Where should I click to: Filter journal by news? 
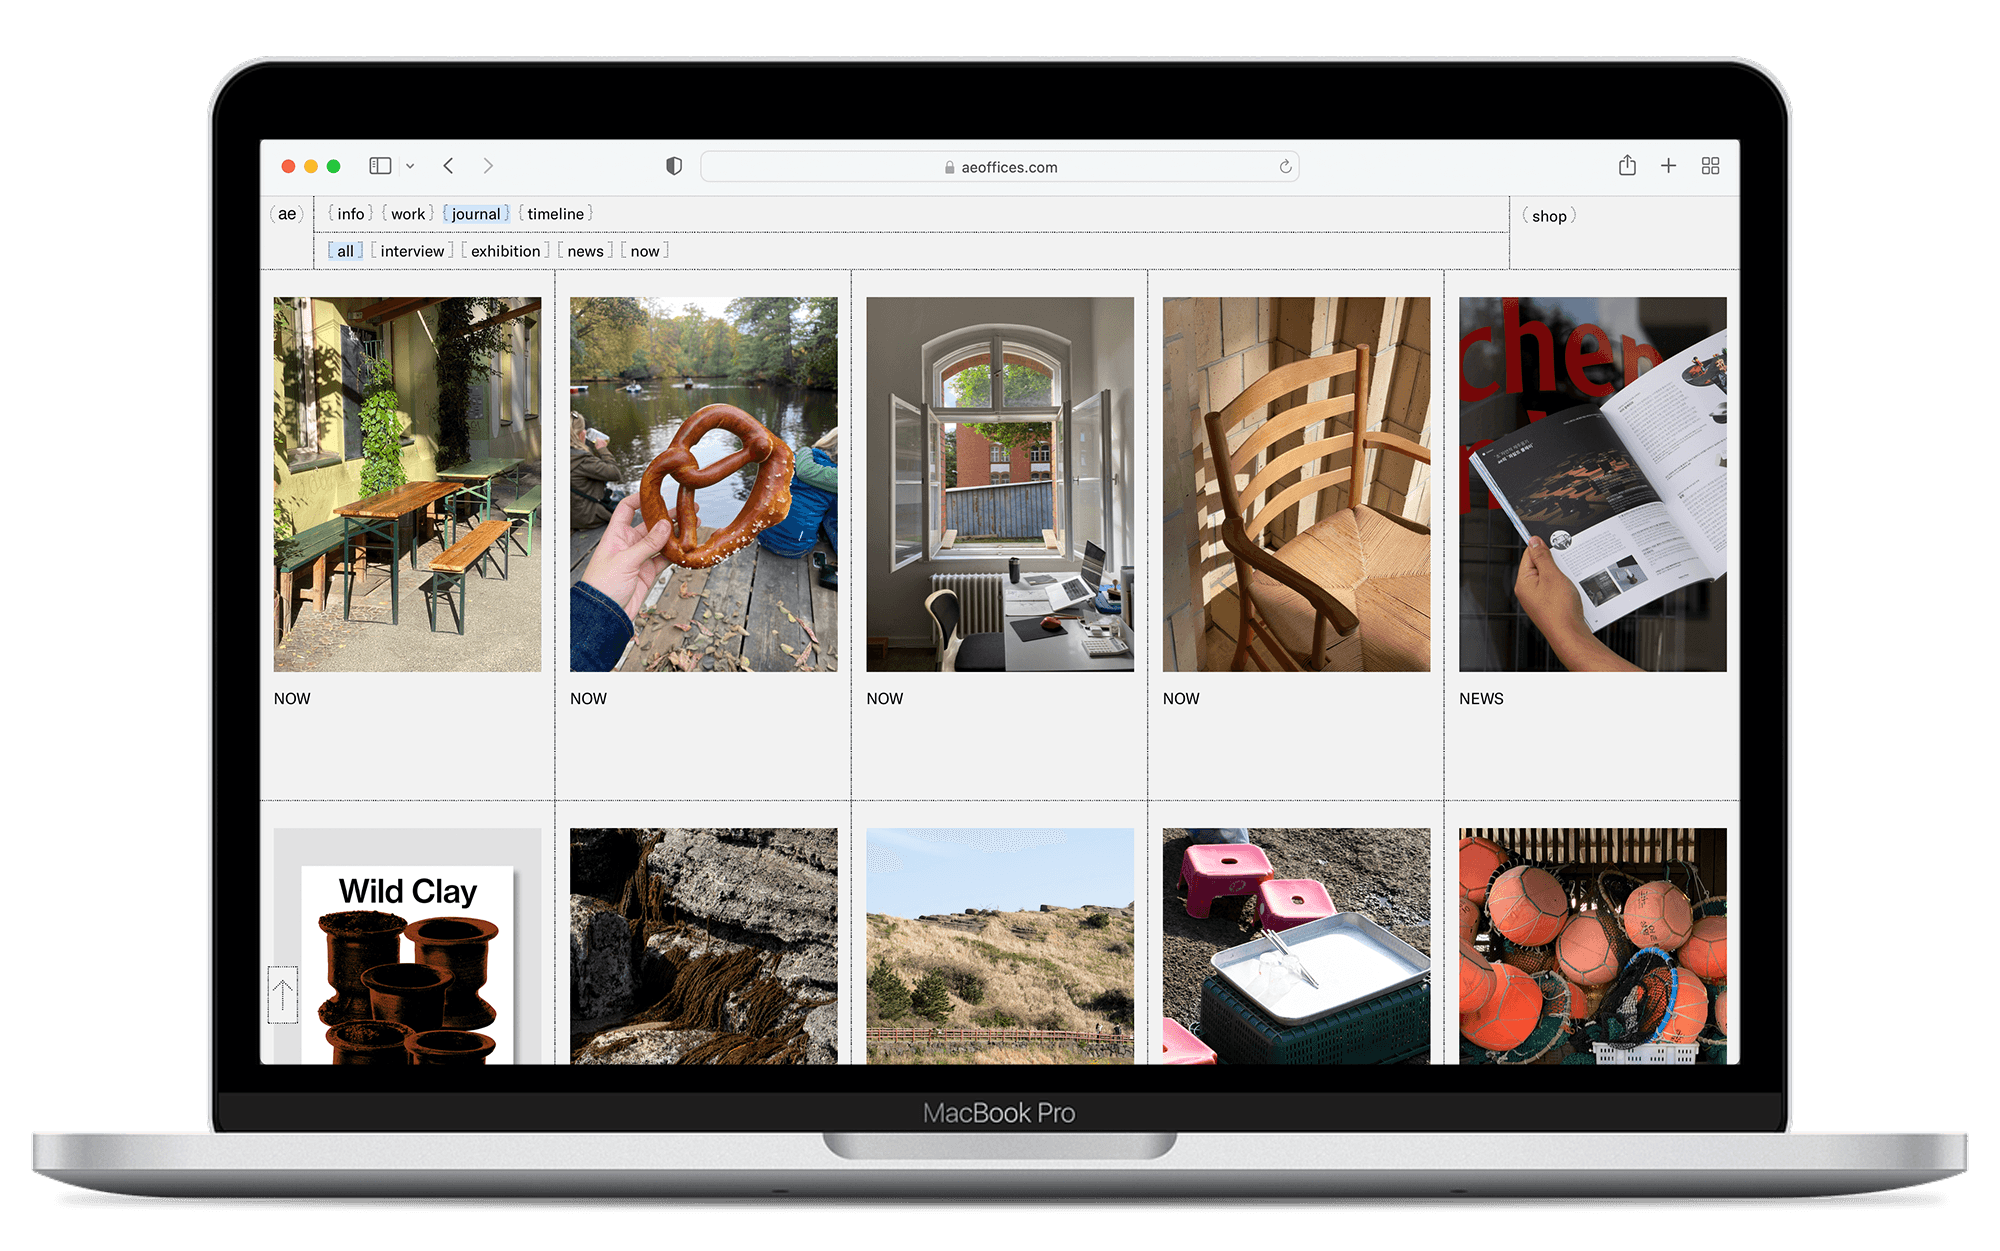coord(585,251)
